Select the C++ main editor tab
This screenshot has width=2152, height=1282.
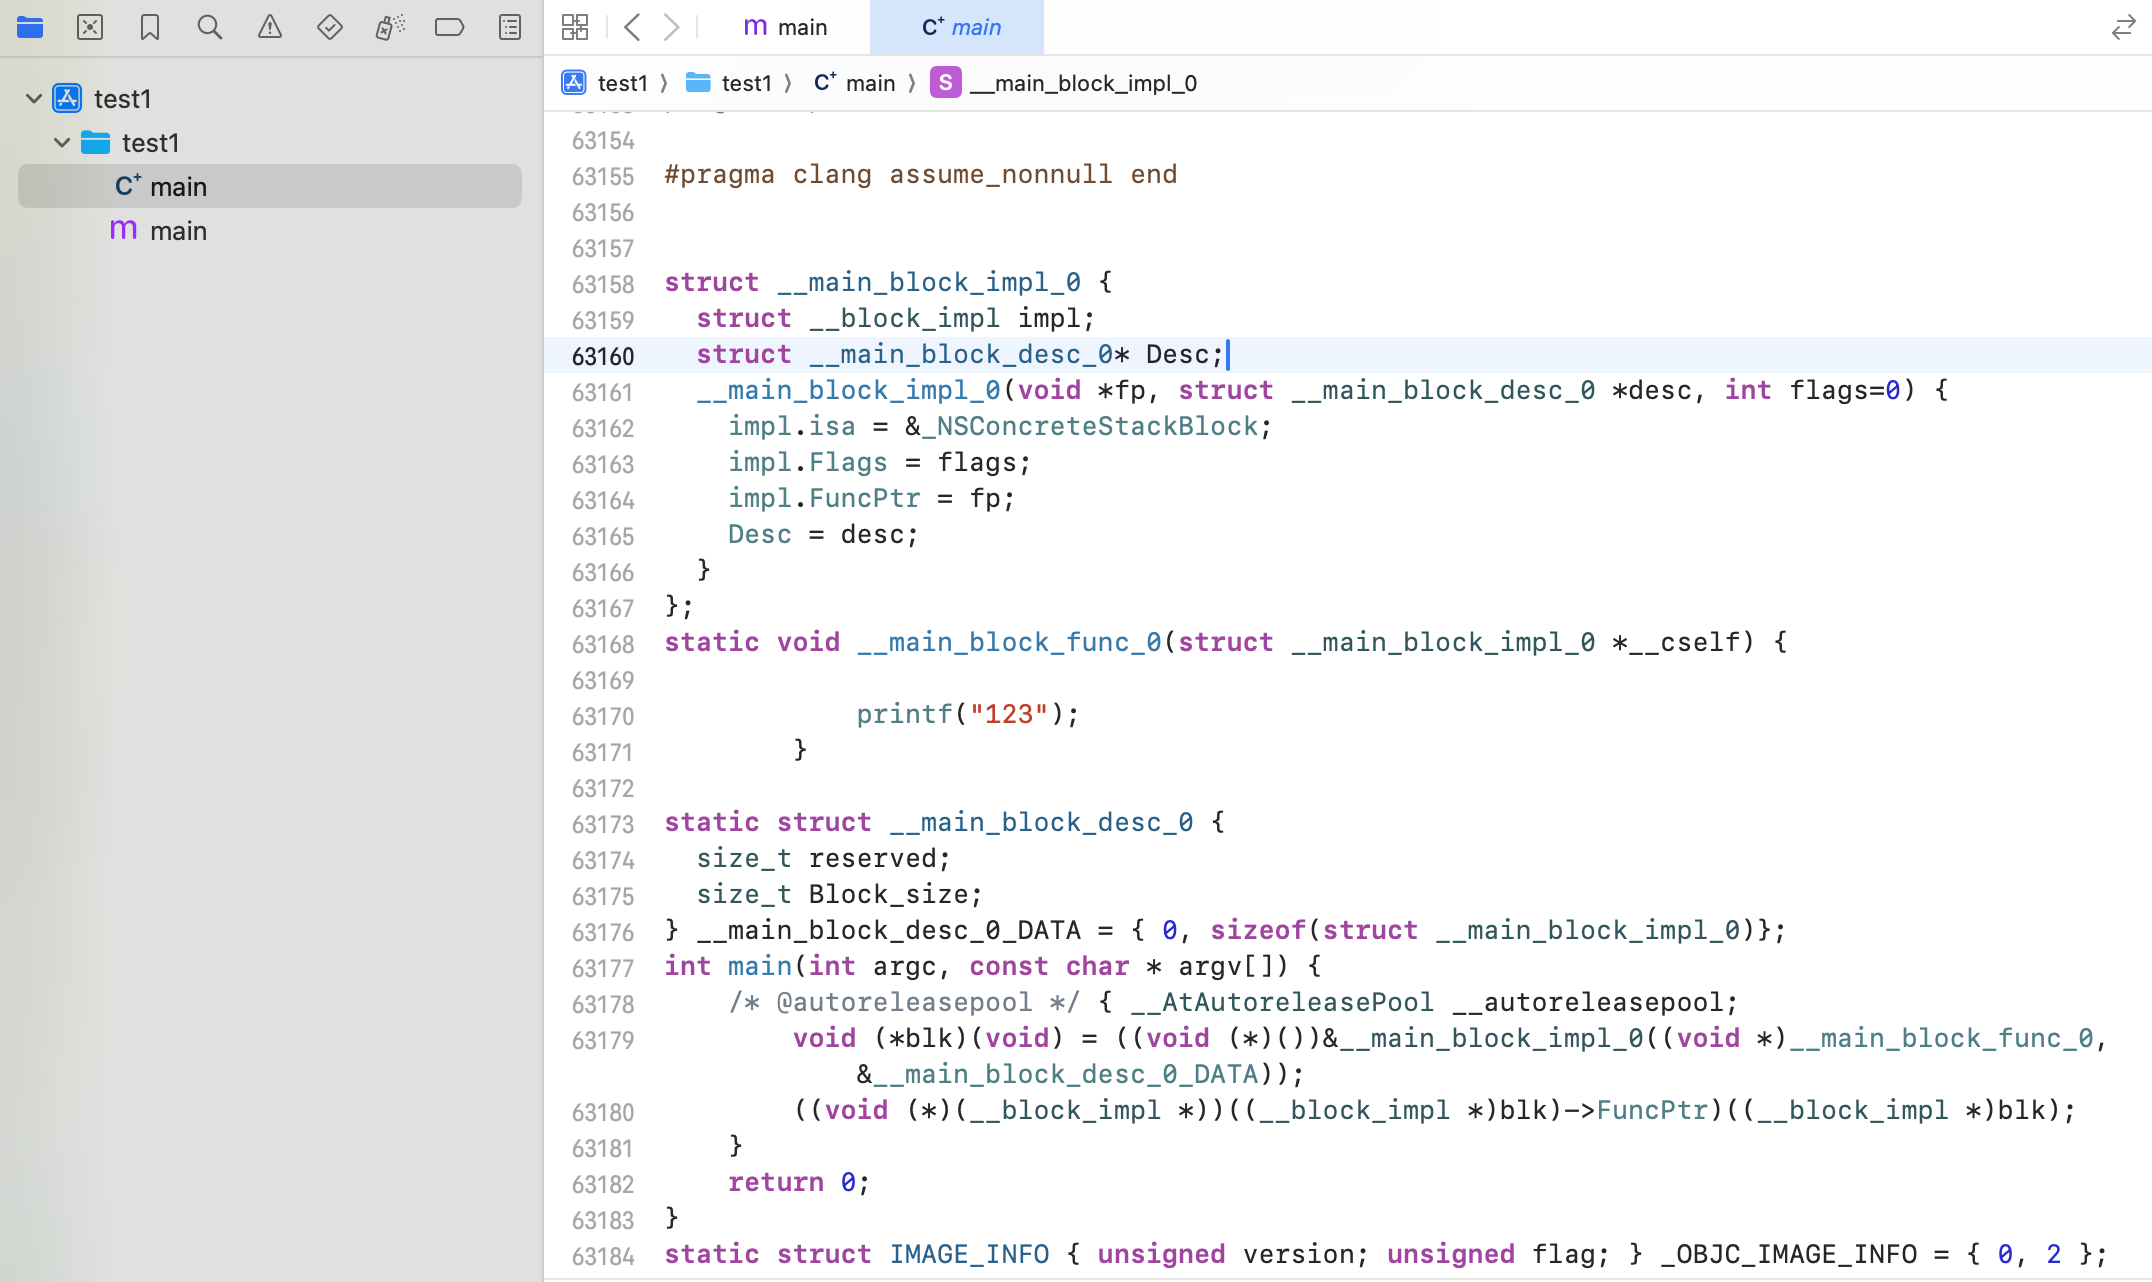(960, 27)
